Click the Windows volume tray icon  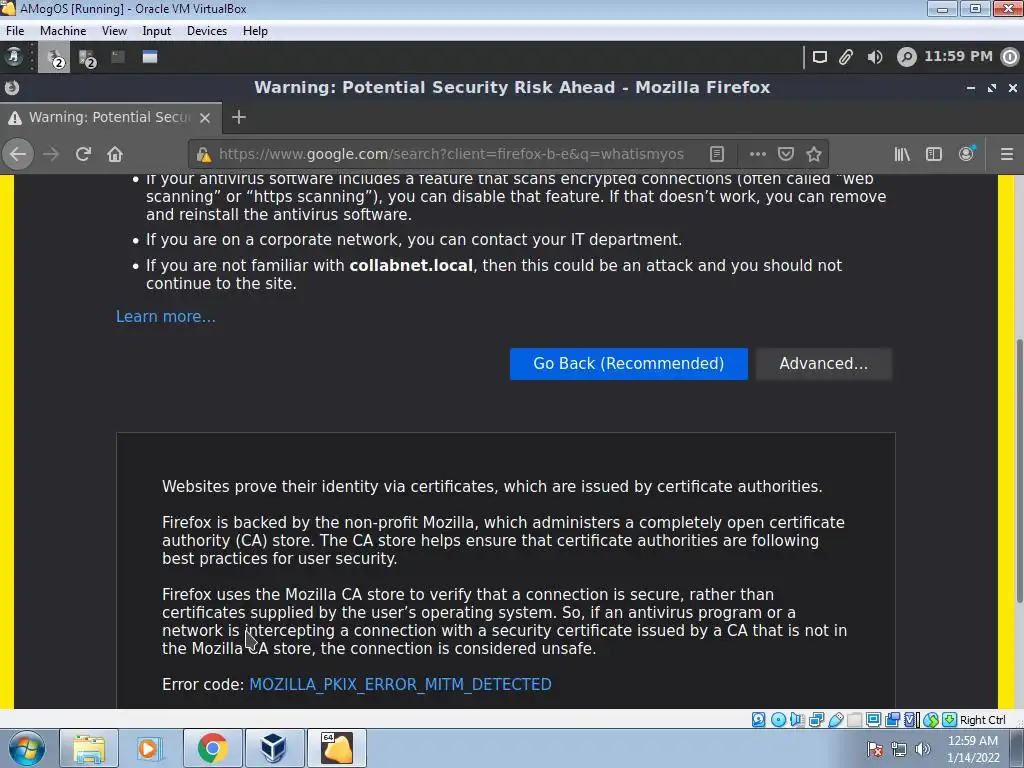coord(922,749)
